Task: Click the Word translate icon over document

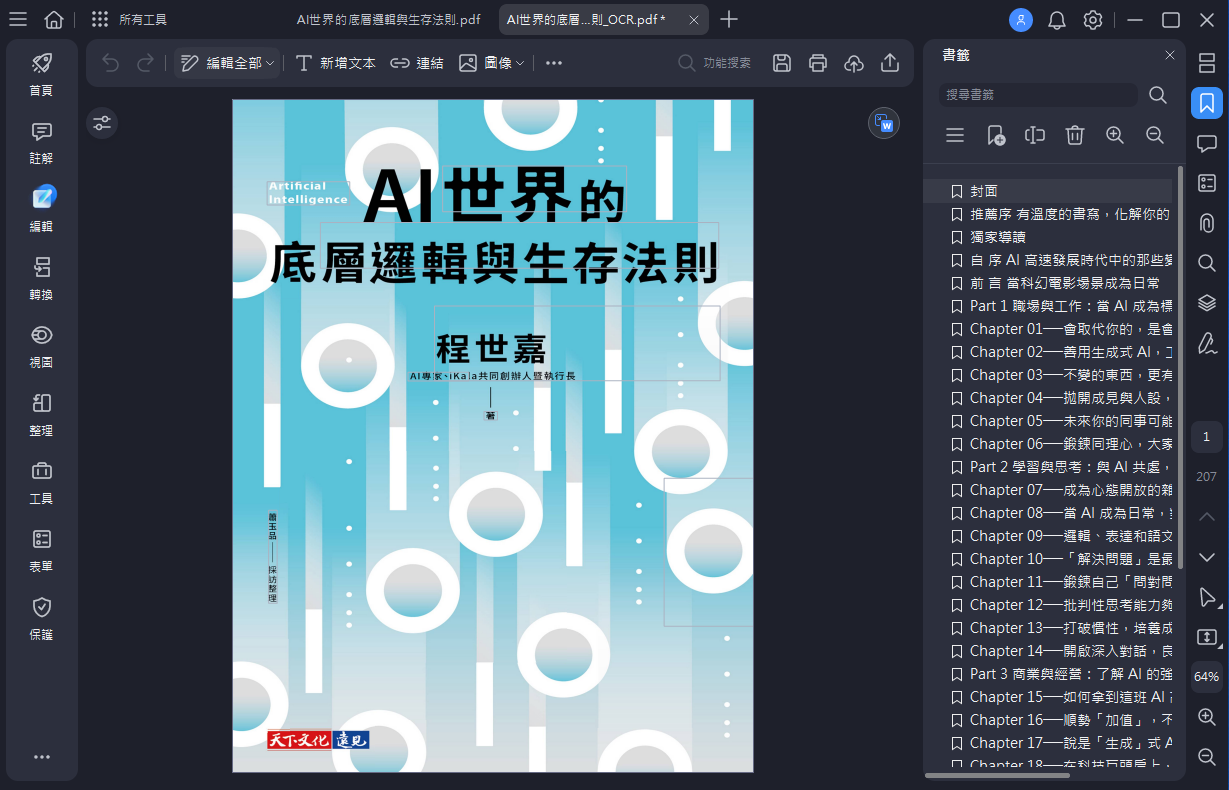Action: click(x=884, y=123)
